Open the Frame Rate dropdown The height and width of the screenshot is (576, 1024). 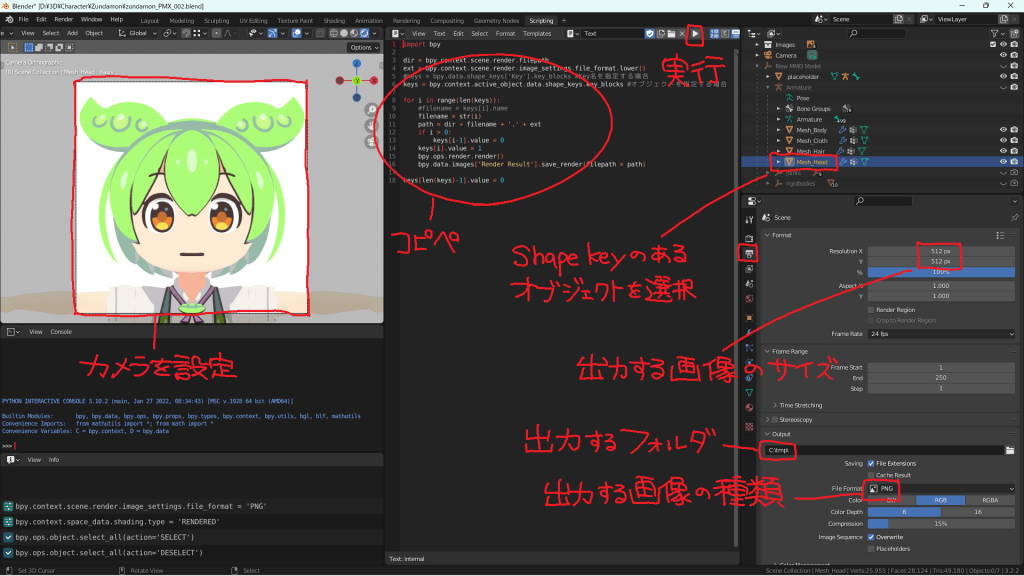click(x=940, y=333)
